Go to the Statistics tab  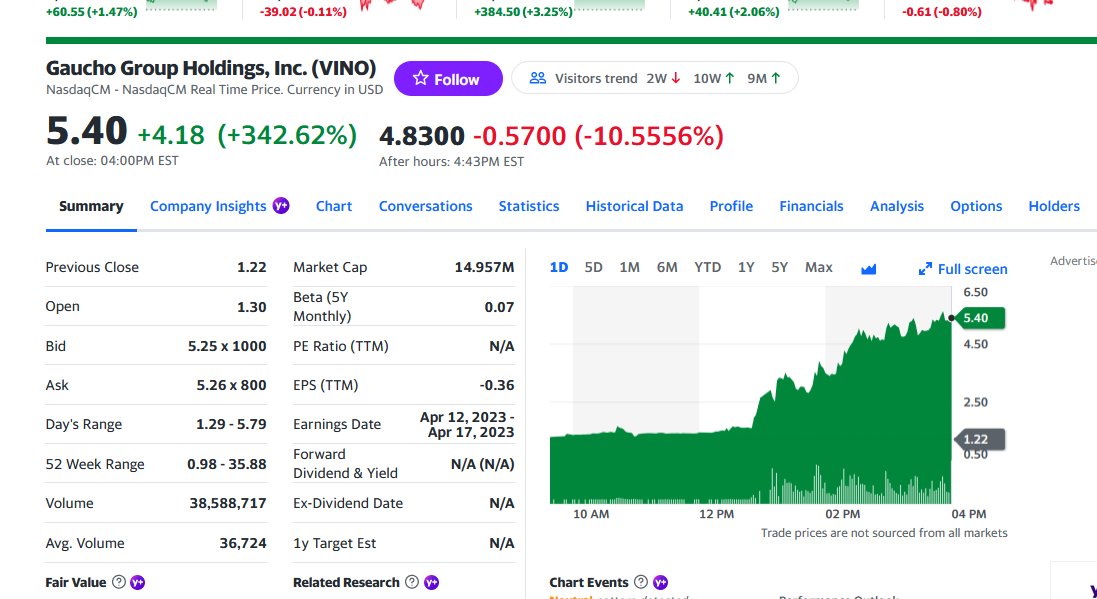[529, 206]
